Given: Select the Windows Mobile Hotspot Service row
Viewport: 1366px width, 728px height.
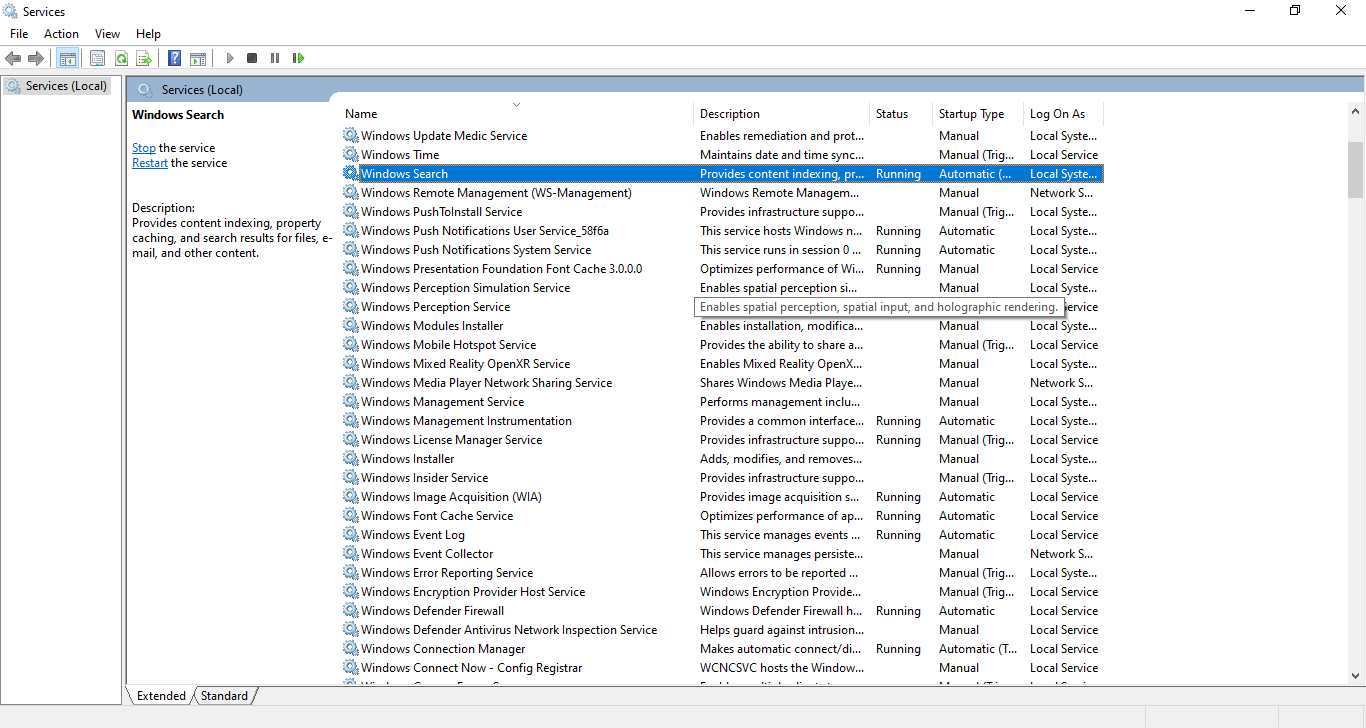Looking at the screenshot, I should click(722, 344).
